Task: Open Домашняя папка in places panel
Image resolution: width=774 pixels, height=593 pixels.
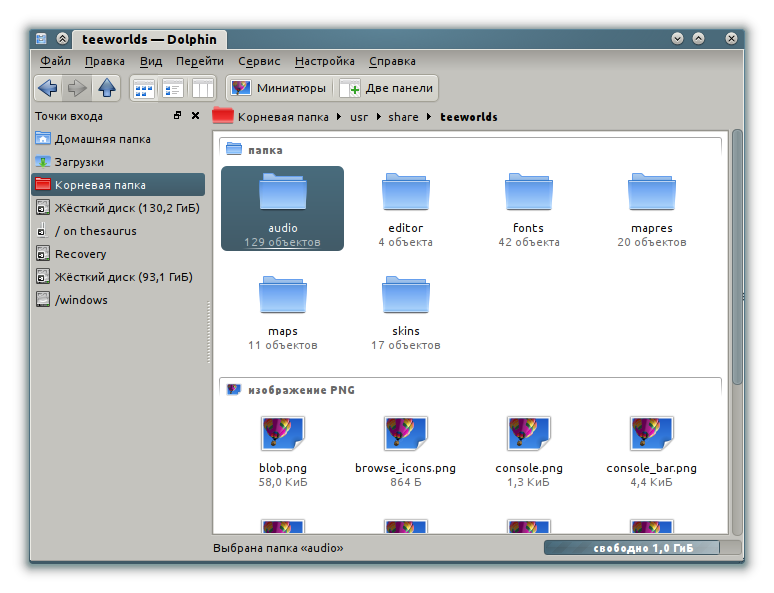Action: [x=118, y=139]
